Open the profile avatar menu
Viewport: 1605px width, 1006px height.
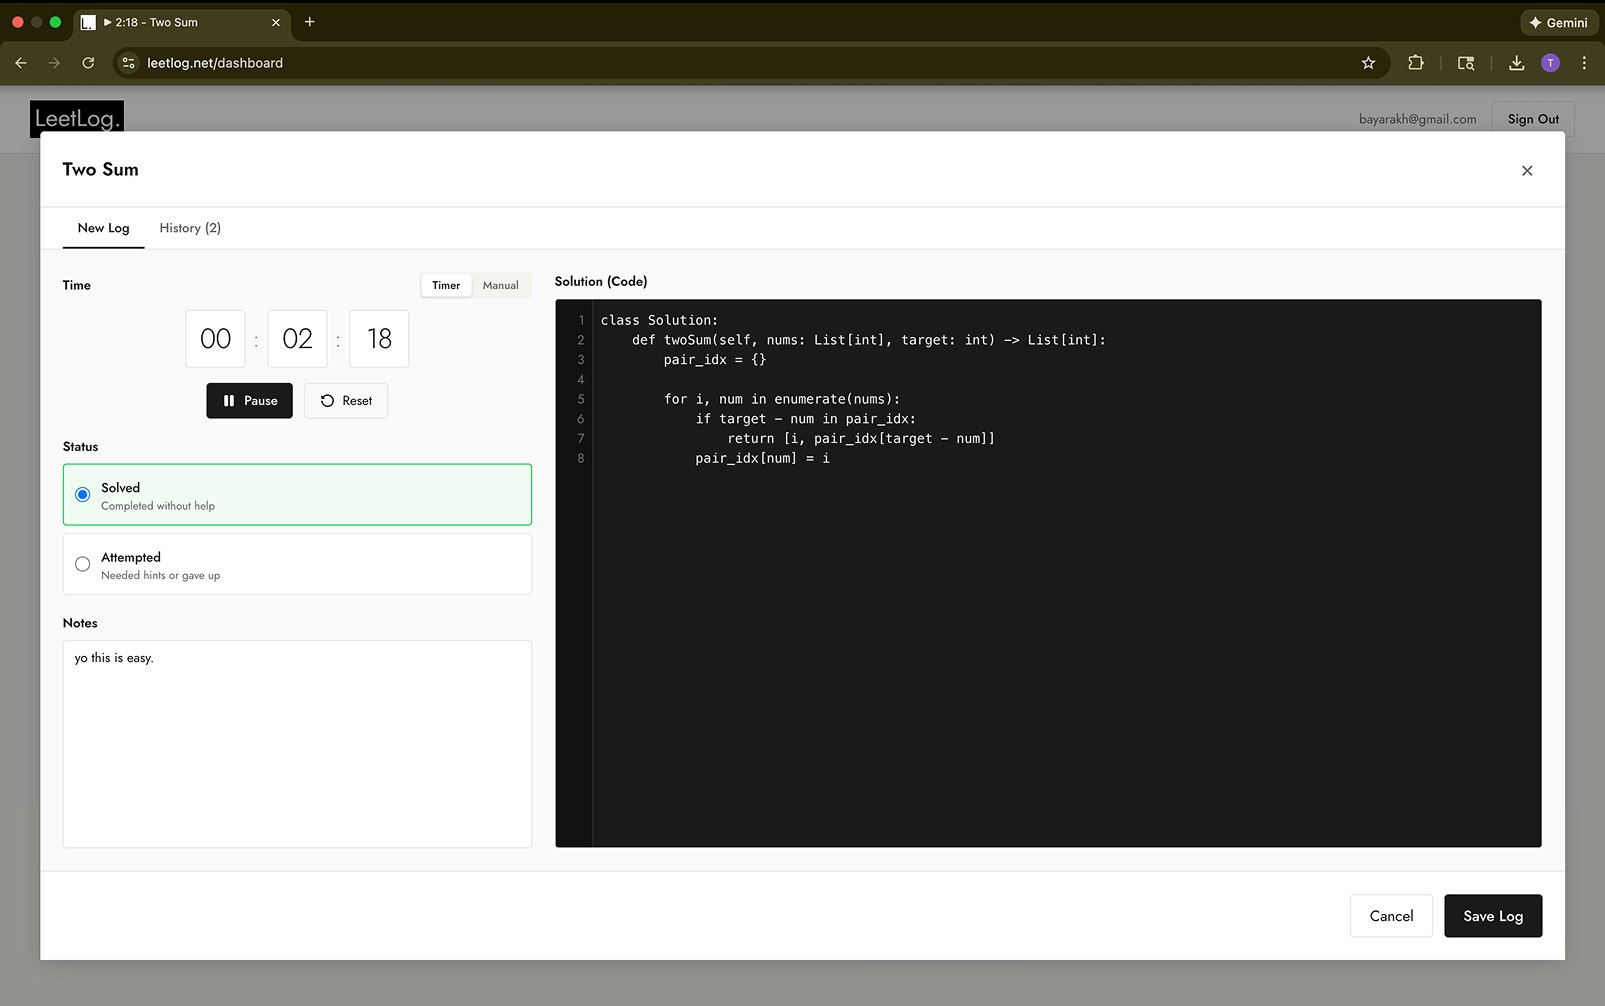1550,62
